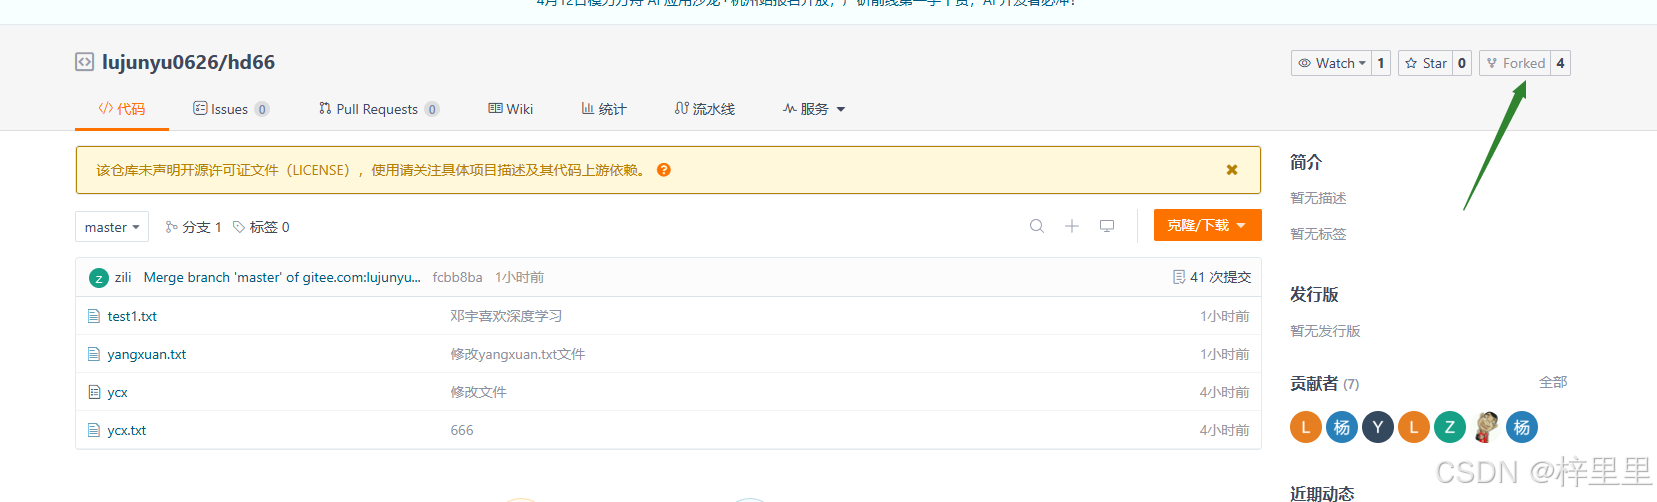Switch to the 代码 tab
This screenshot has height=502, width=1657.
[x=122, y=109]
